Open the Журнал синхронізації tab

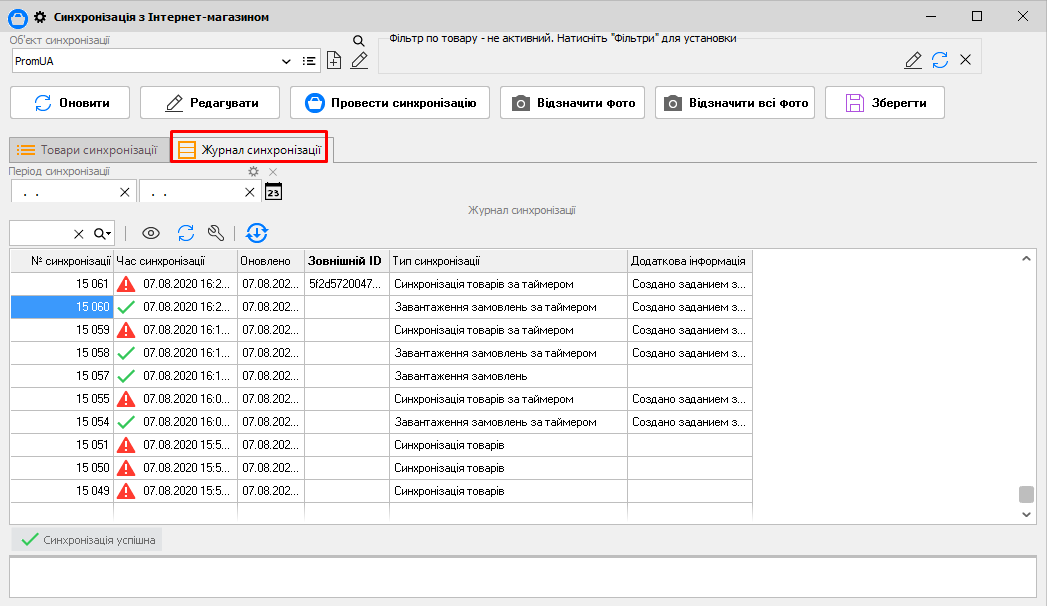click(250, 150)
